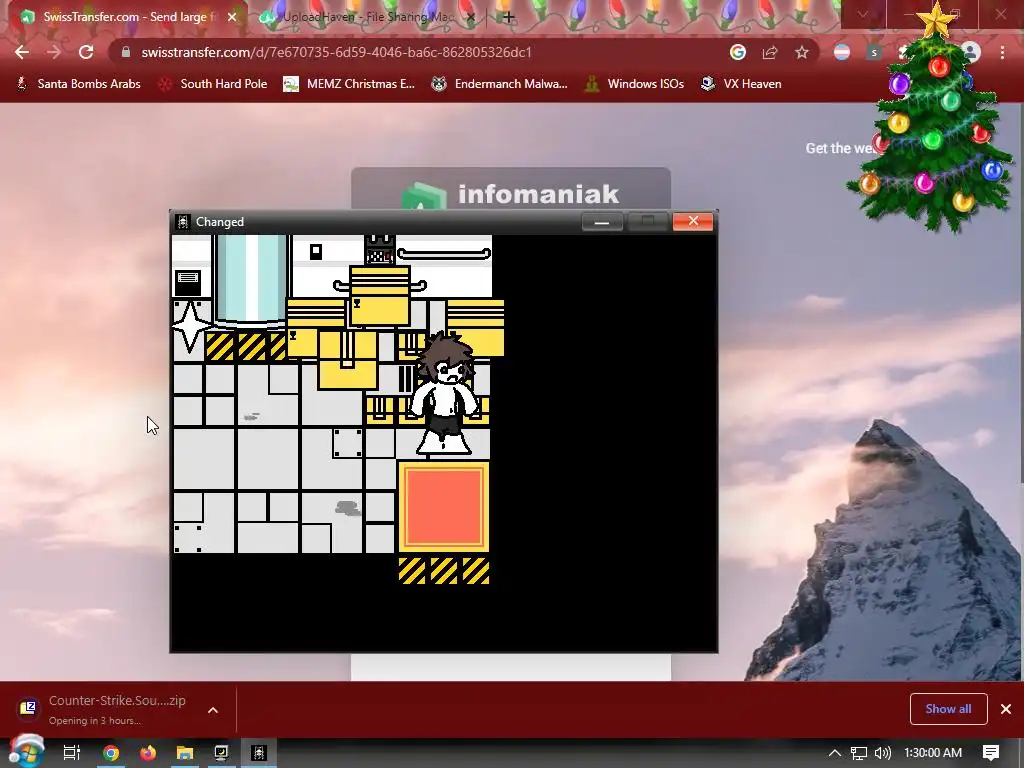Click the 1:30:00 AM clock

click(933, 753)
